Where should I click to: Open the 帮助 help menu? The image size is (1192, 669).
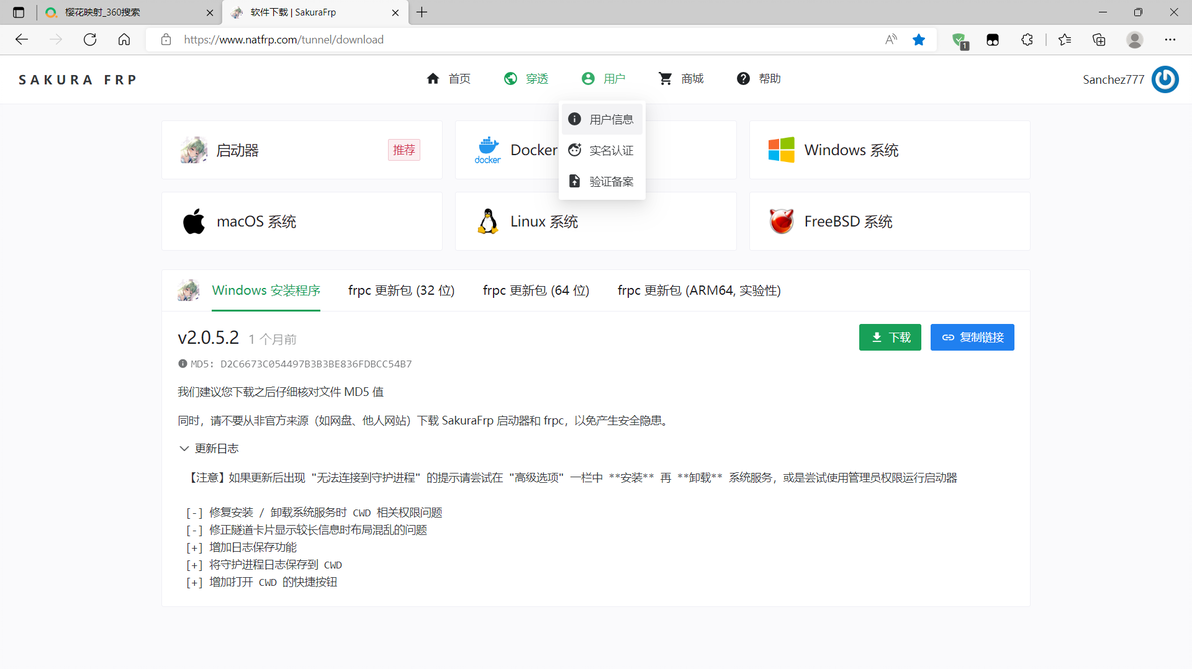tap(759, 79)
